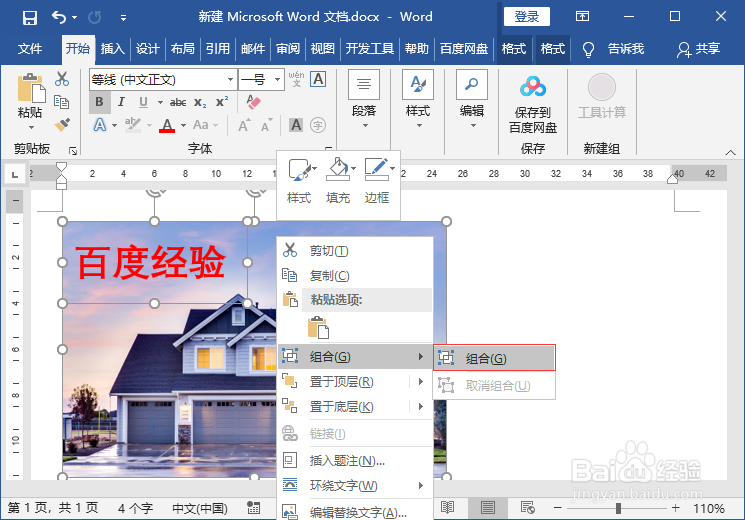The height and width of the screenshot is (520, 745).
Task: Click the Save icon in the title bar
Action: point(29,18)
